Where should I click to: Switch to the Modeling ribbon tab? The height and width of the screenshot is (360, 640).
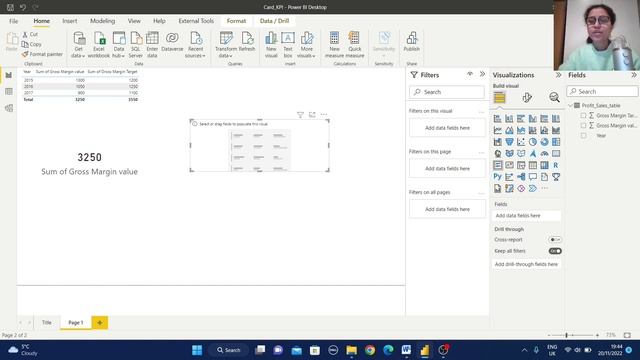pos(102,21)
